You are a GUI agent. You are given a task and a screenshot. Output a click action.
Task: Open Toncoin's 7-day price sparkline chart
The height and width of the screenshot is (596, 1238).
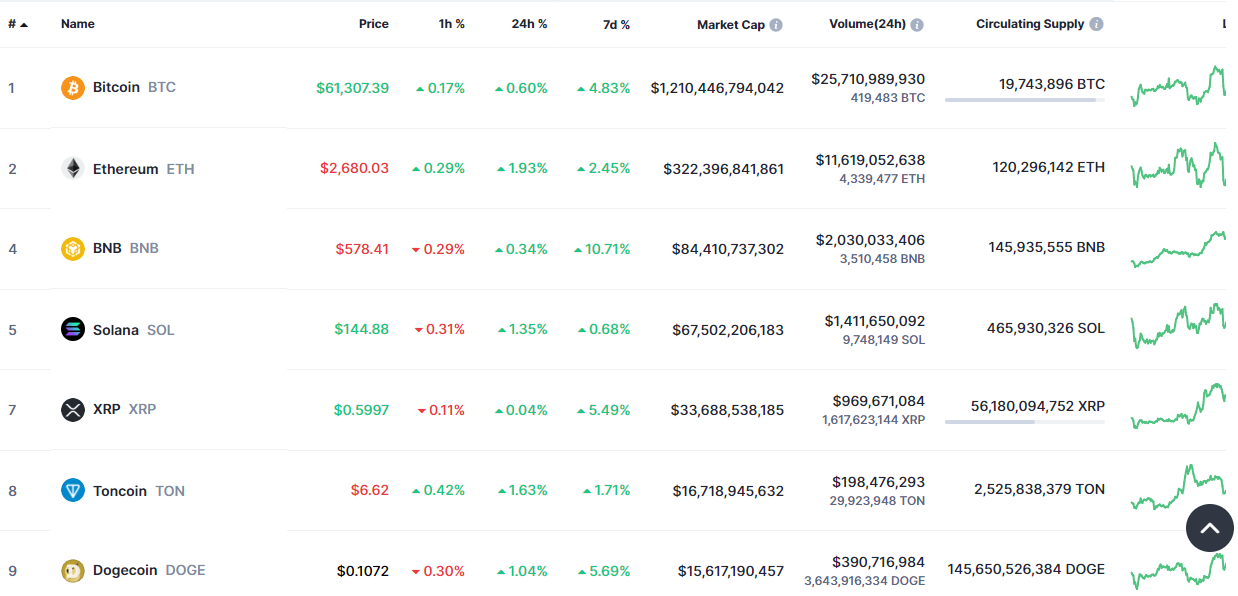point(1179,487)
